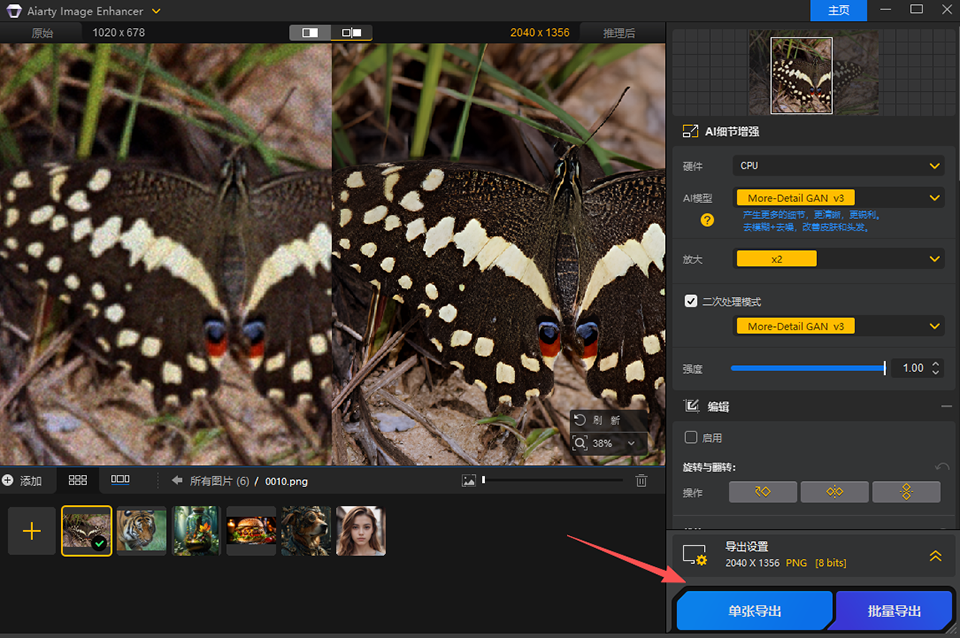The image size is (960, 638).
Task: Adjust the thumbnail size slider
Action: pos(553,480)
